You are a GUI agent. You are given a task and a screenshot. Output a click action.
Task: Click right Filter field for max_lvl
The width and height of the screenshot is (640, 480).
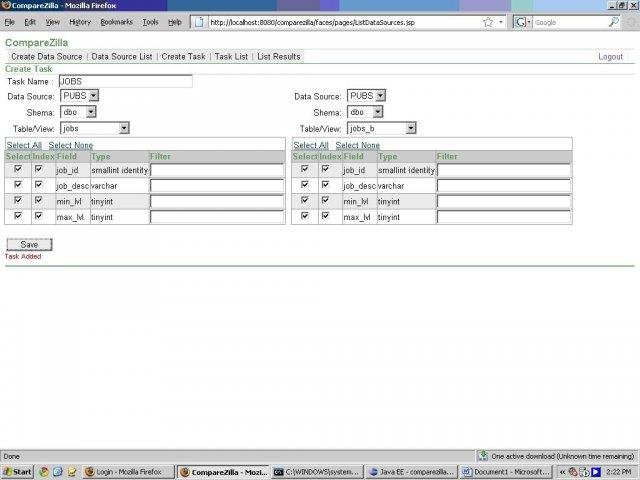point(504,217)
